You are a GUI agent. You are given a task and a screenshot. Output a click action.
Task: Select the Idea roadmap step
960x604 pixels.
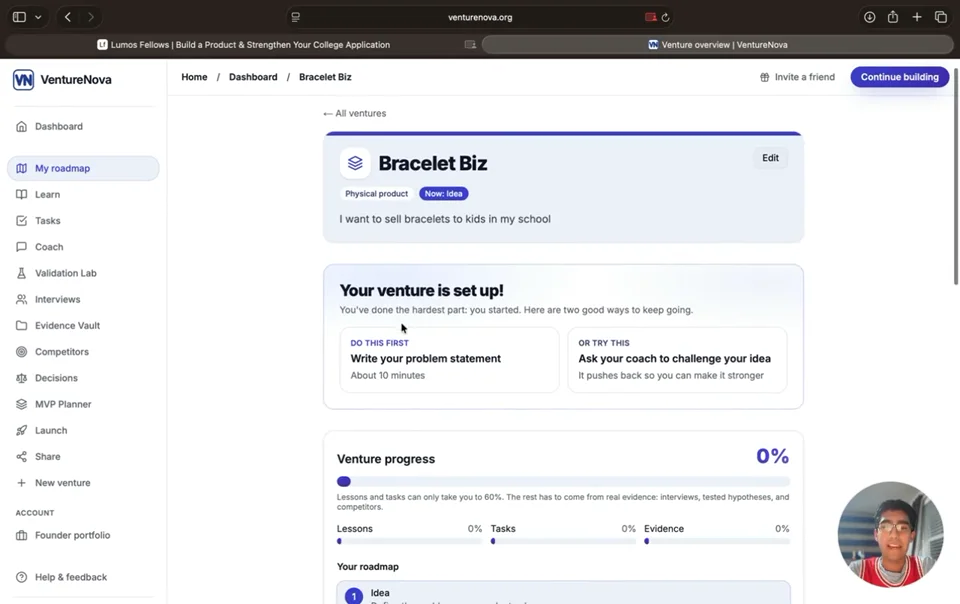(563, 593)
